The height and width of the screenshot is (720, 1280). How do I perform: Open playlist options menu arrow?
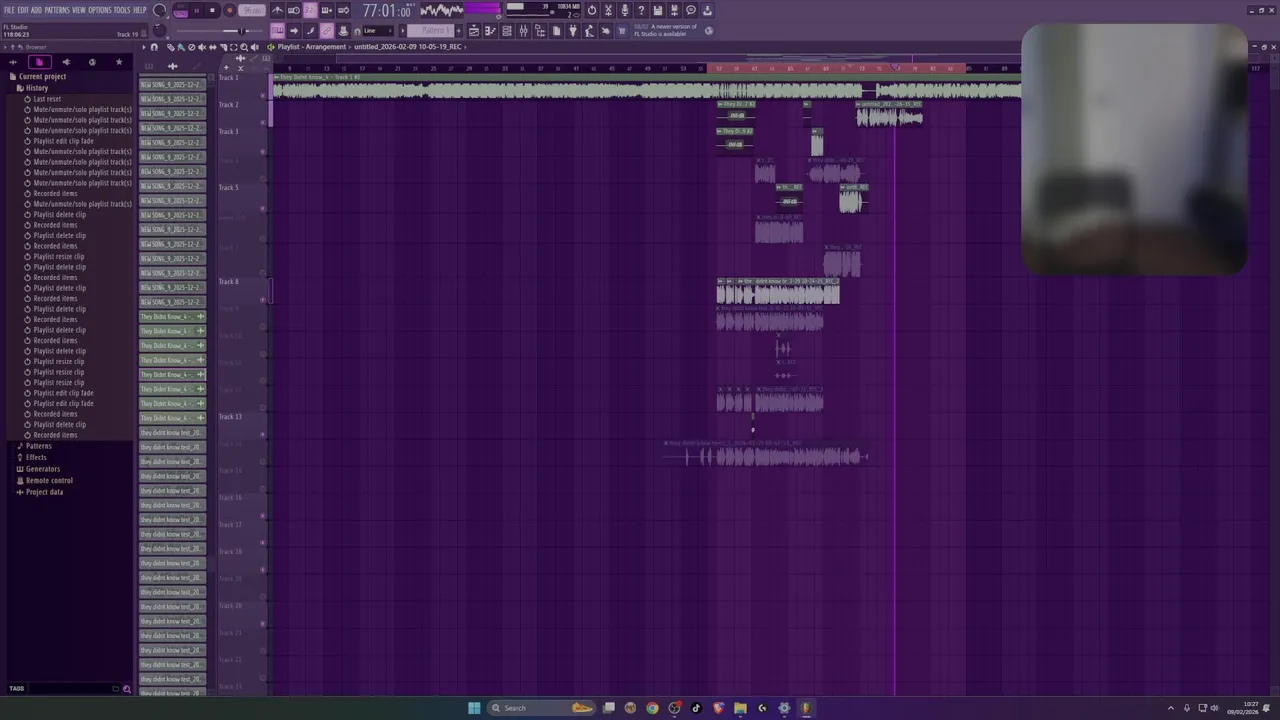(x=144, y=47)
